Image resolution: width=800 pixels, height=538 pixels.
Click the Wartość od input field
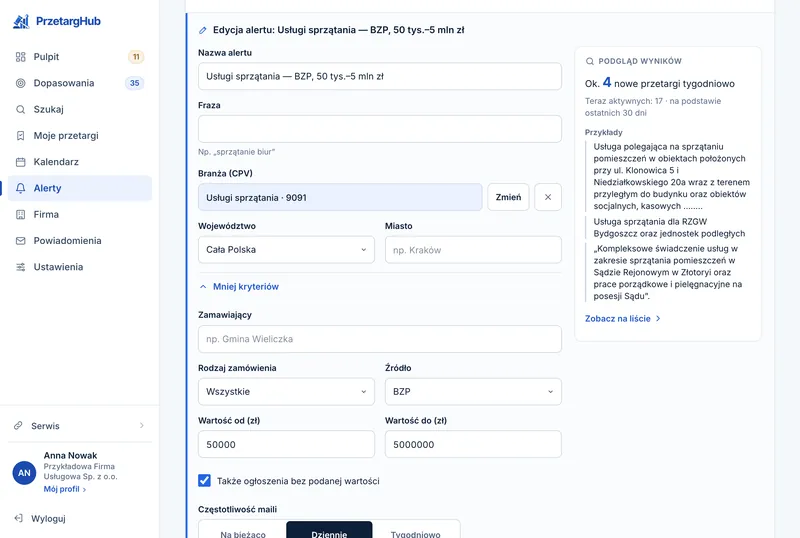pos(286,444)
